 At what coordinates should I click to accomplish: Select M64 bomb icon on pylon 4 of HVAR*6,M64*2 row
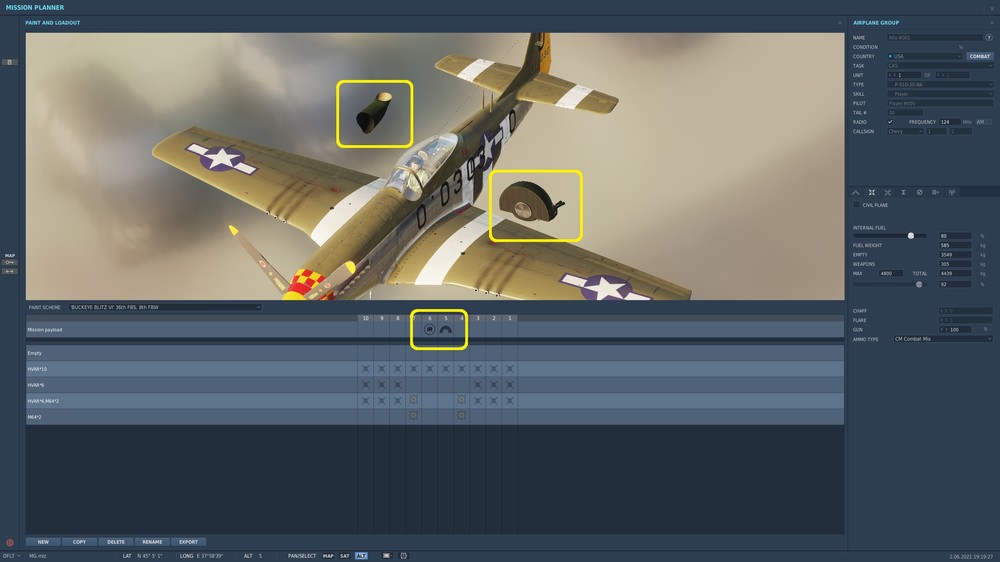(461, 399)
